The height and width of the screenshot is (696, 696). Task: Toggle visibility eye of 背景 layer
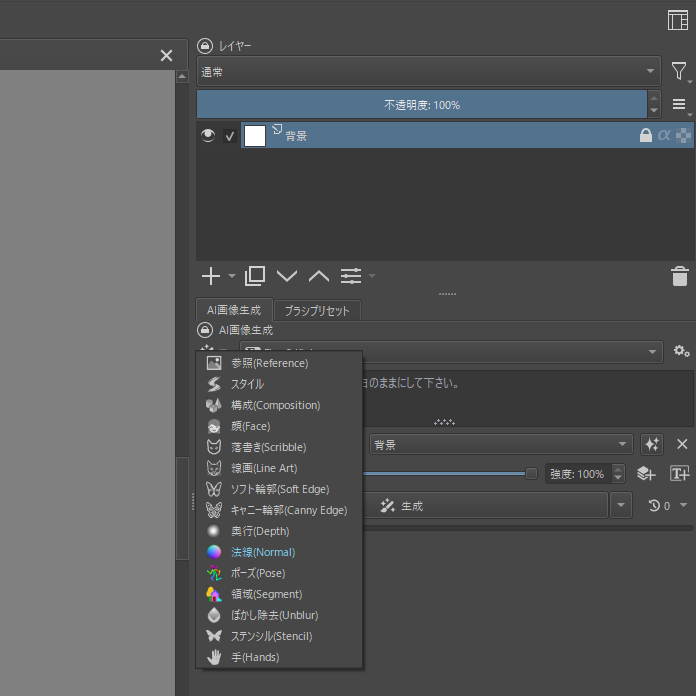coord(208,135)
